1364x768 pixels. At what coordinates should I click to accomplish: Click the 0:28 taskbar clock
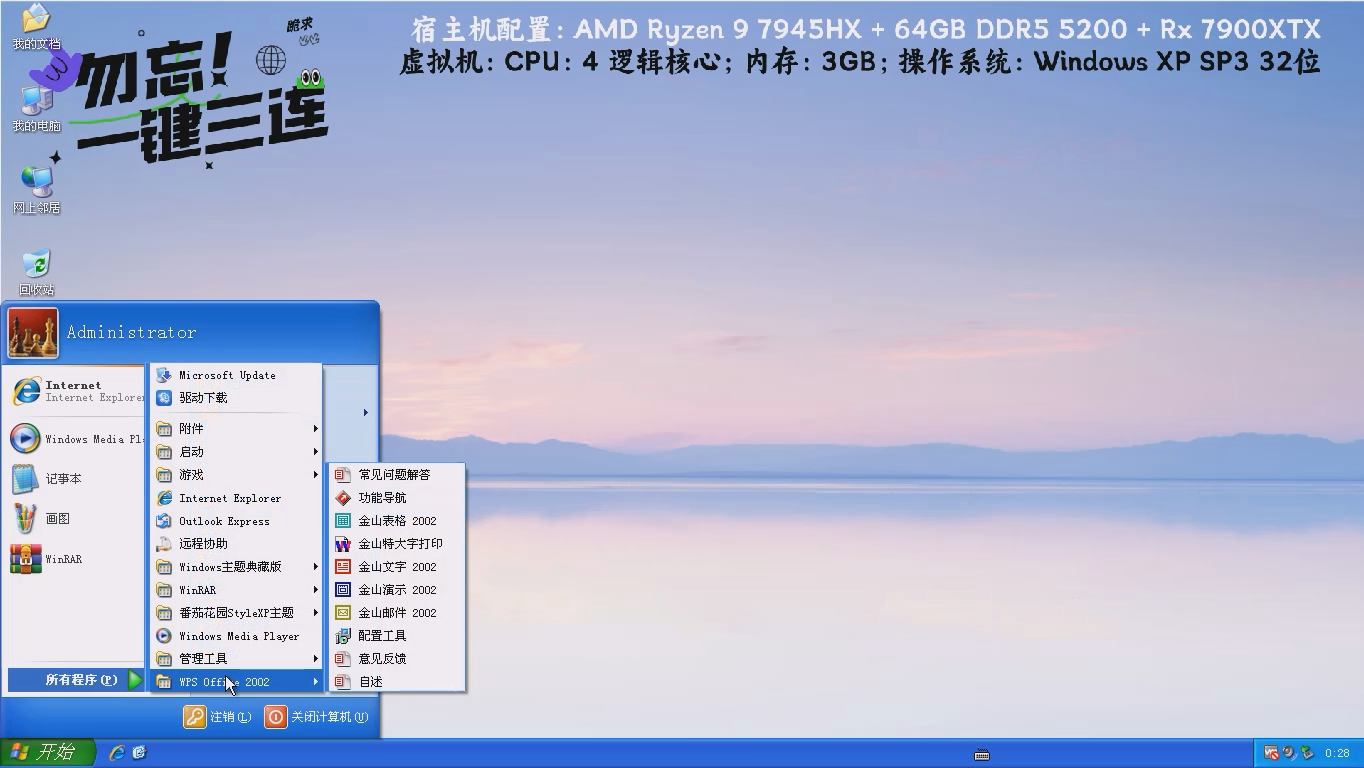coord(1337,753)
